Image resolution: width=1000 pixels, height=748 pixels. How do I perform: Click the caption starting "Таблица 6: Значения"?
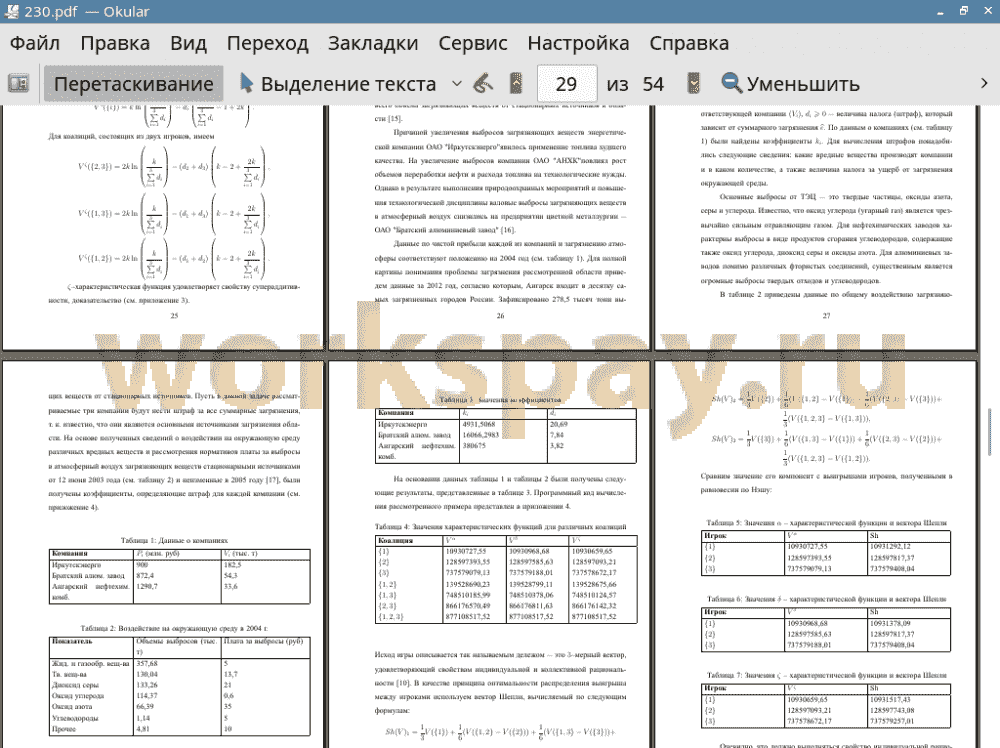click(826, 599)
